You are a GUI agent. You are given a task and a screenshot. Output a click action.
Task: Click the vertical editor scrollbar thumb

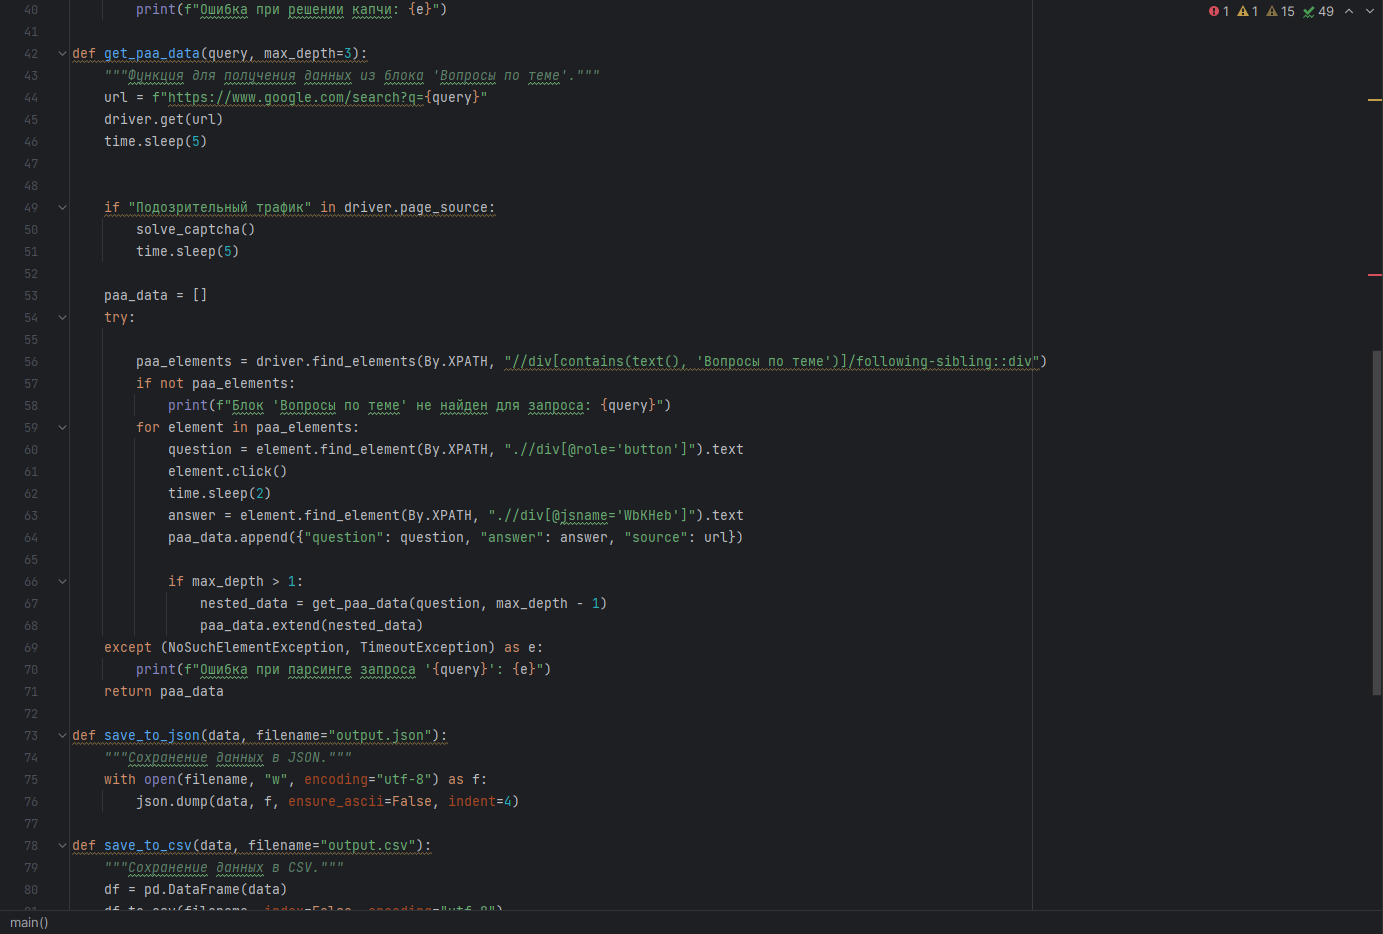pyautogui.click(x=1377, y=522)
